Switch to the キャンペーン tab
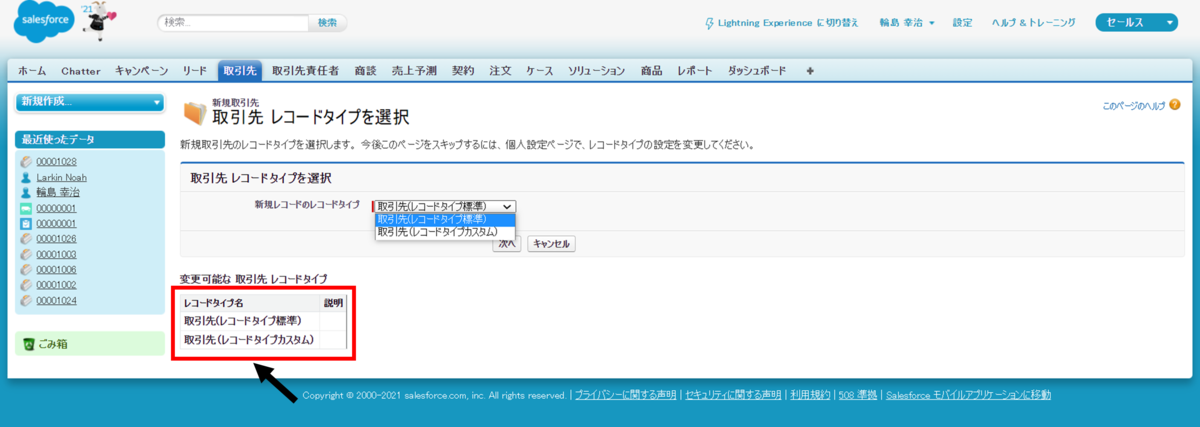1200x427 pixels. click(142, 71)
